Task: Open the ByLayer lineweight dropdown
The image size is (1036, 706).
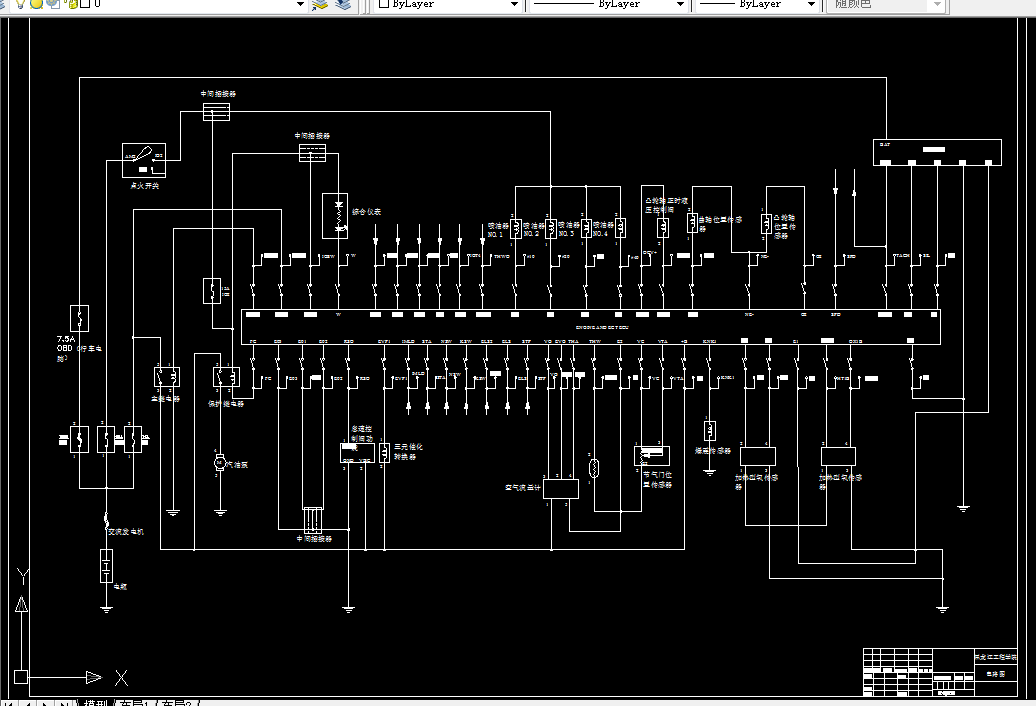Action: tap(811, 5)
